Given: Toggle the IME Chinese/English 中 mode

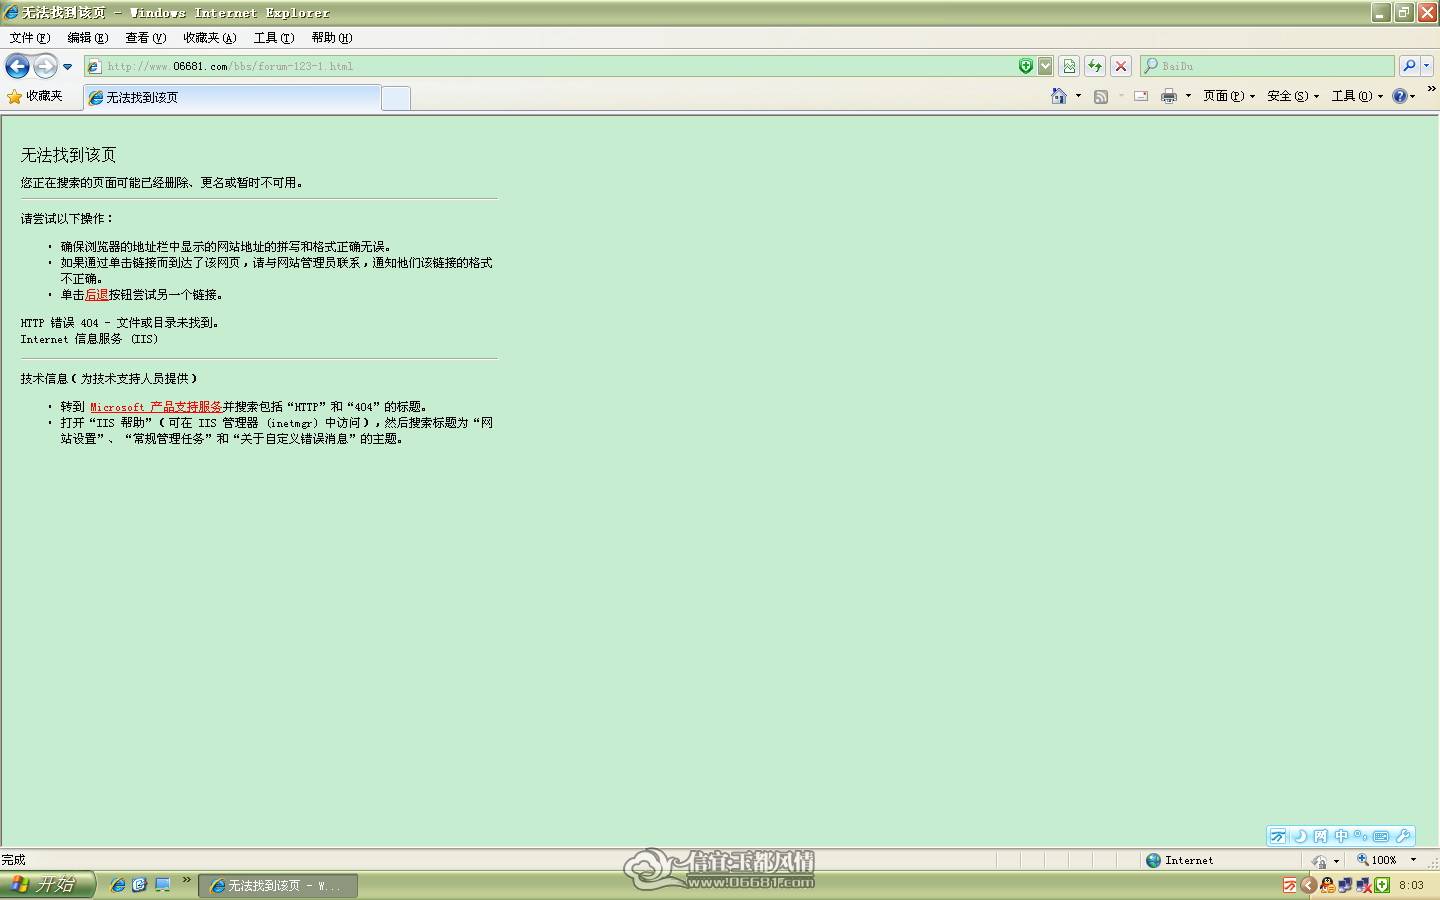Looking at the screenshot, I should [1341, 836].
